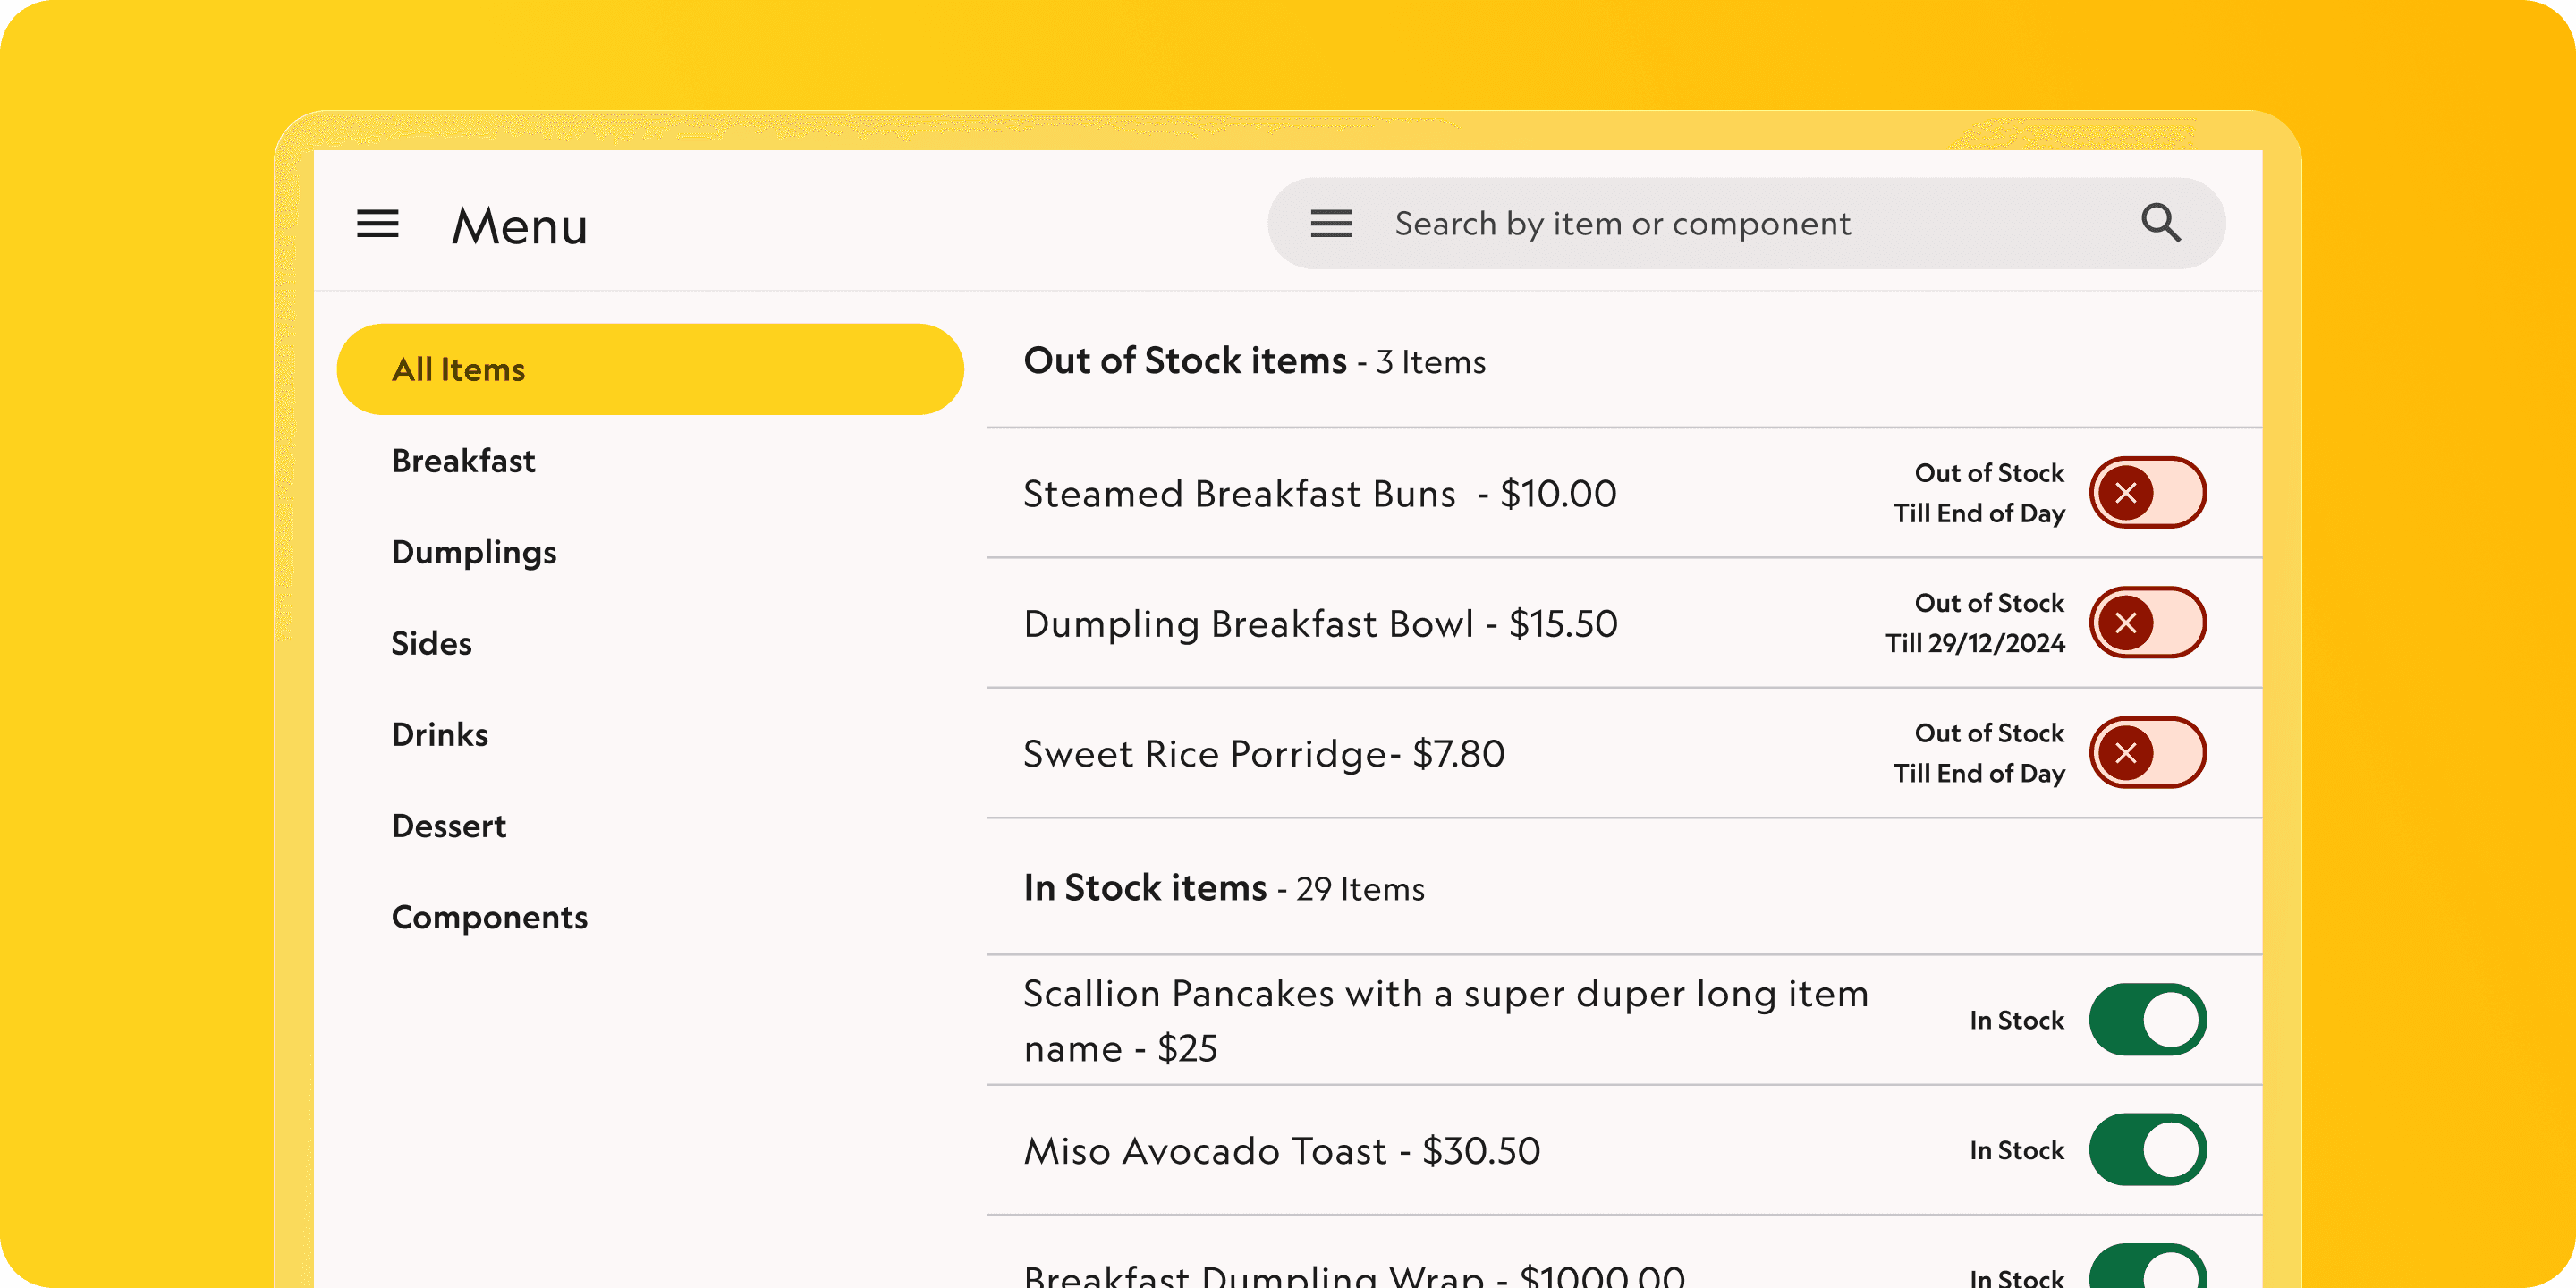Open the Components category
The height and width of the screenshot is (1288, 2576).
(x=490, y=917)
